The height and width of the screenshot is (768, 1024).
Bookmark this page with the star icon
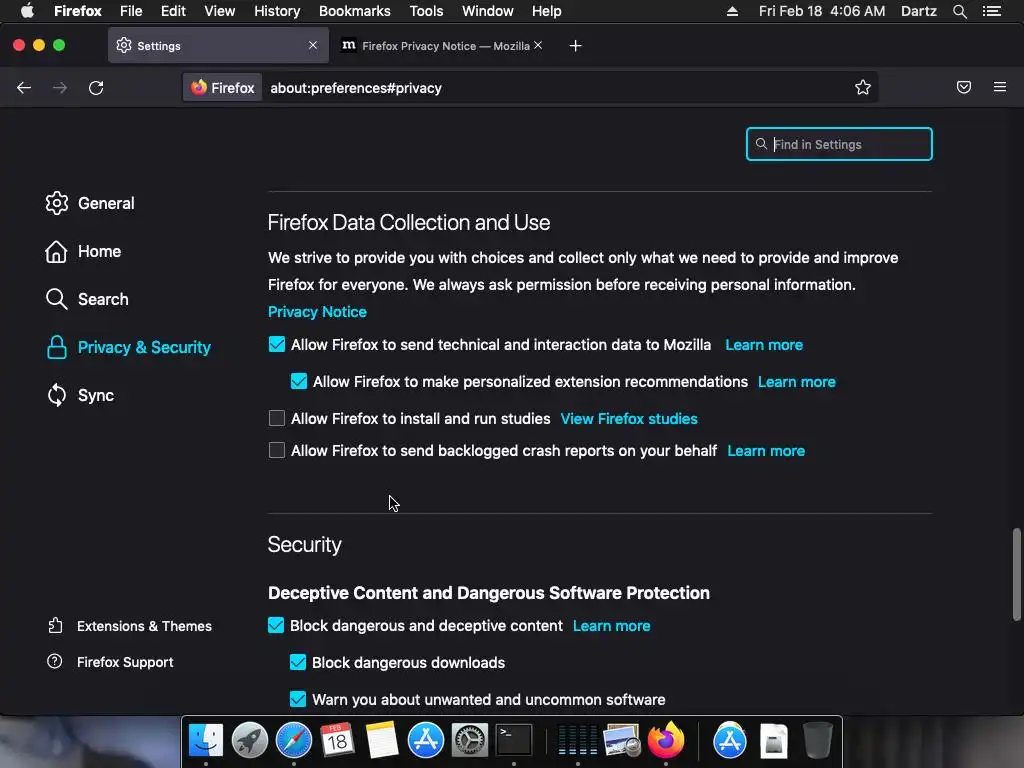click(x=863, y=88)
